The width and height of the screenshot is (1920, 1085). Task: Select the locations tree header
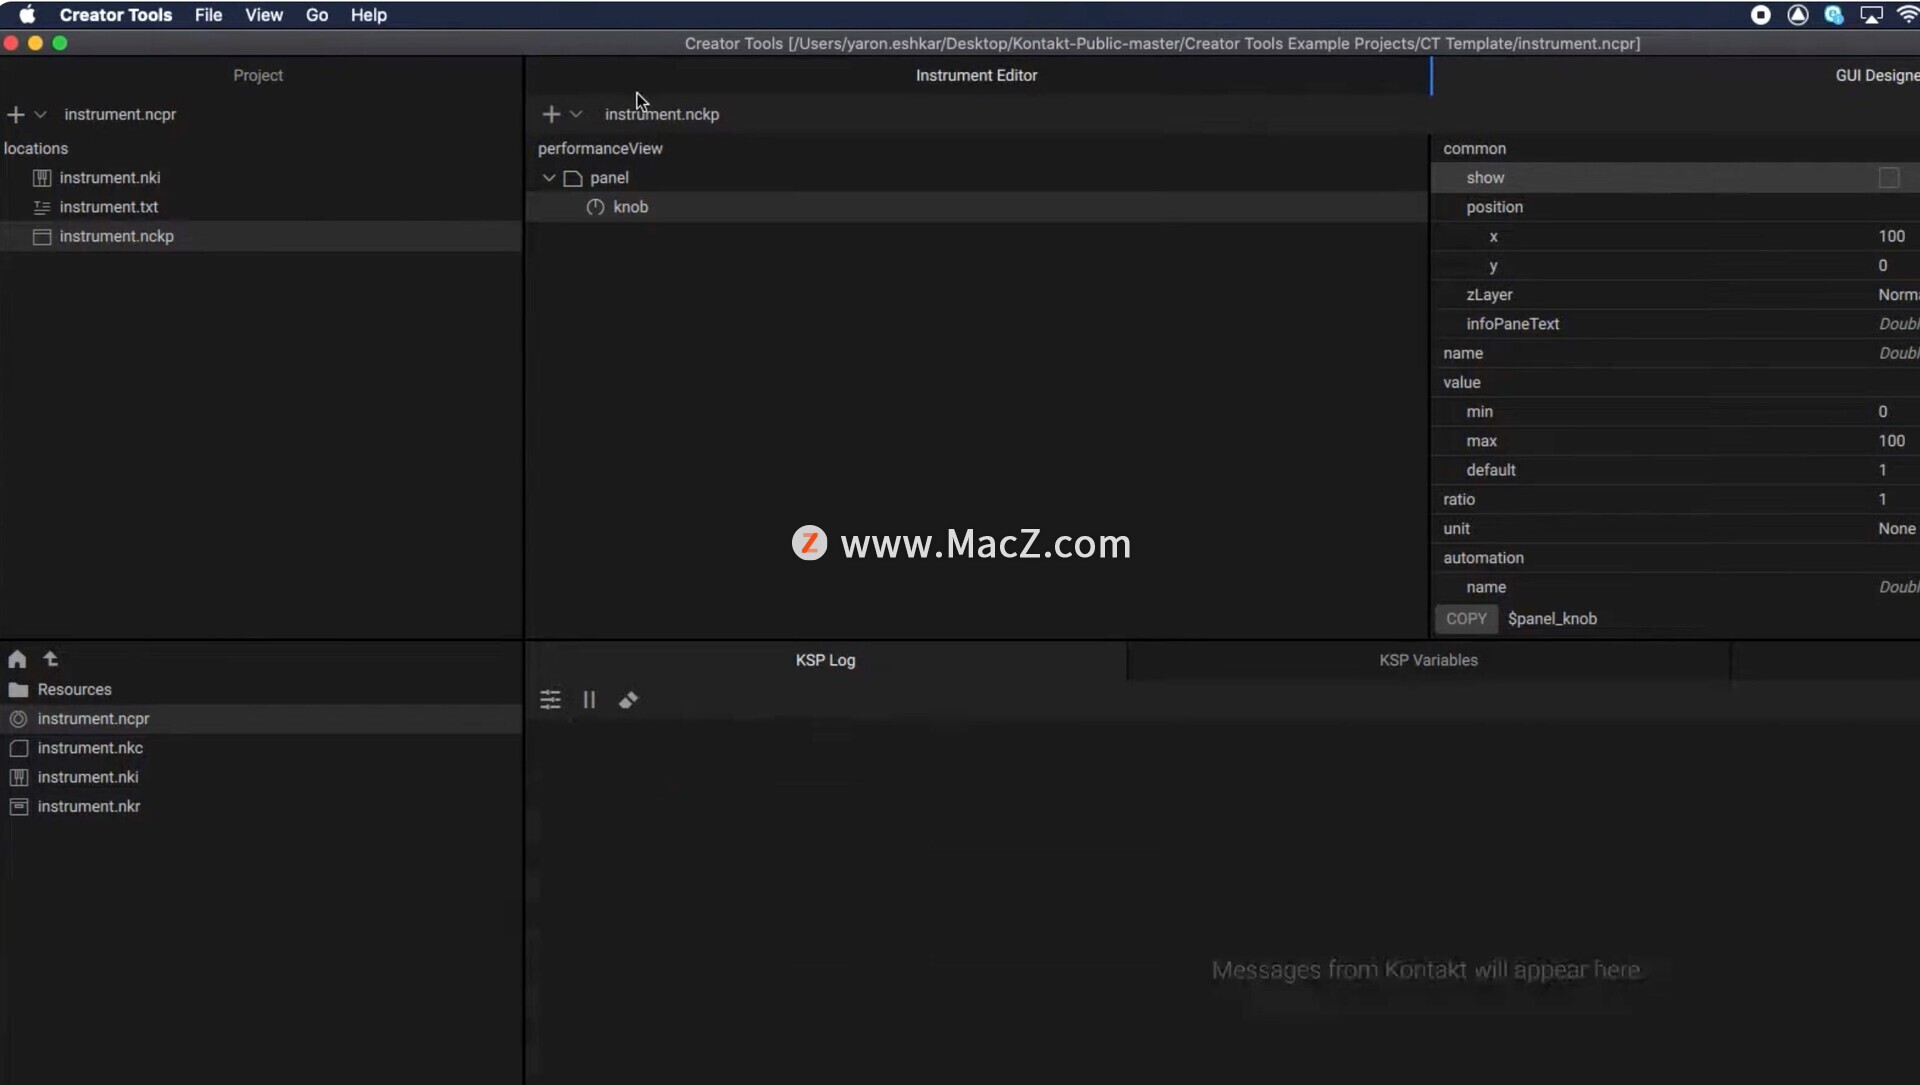pos(36,148)
